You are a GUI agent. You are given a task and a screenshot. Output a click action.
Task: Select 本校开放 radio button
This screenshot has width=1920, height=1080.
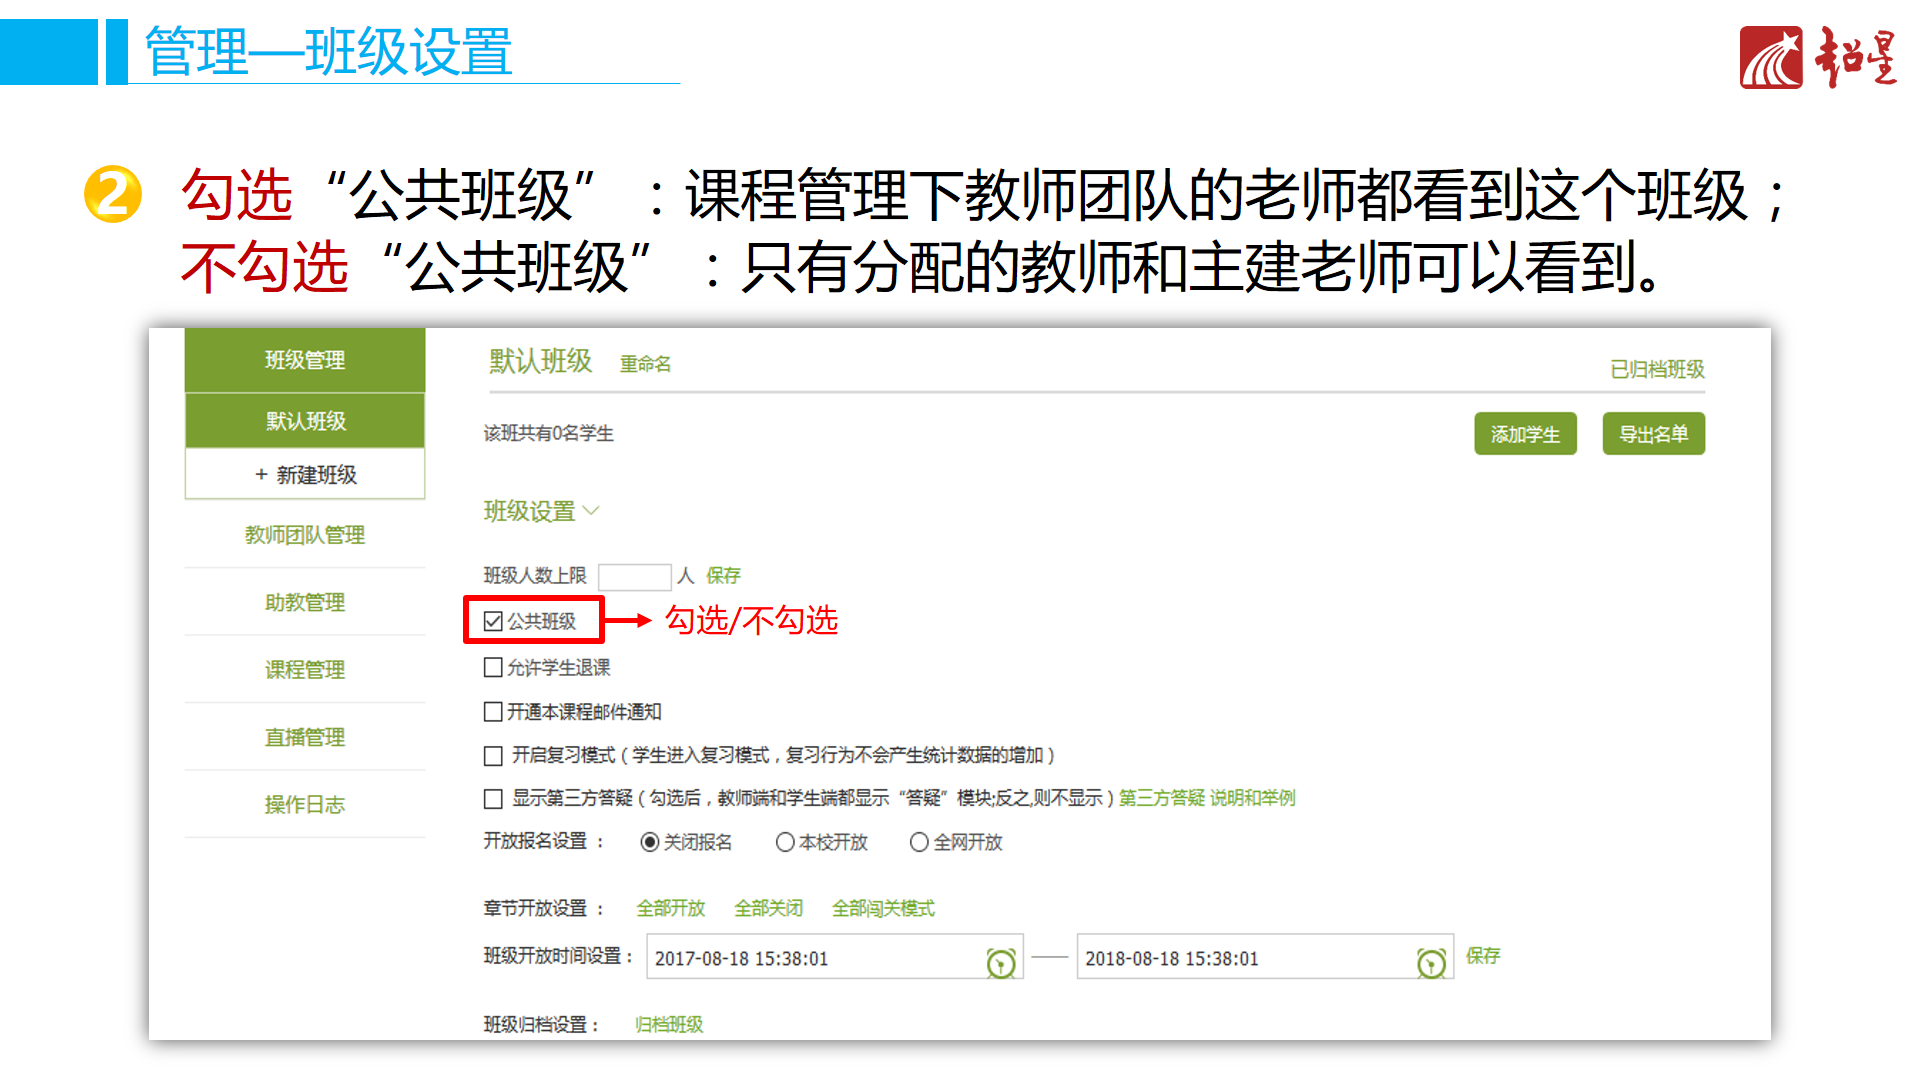(785, 842)
